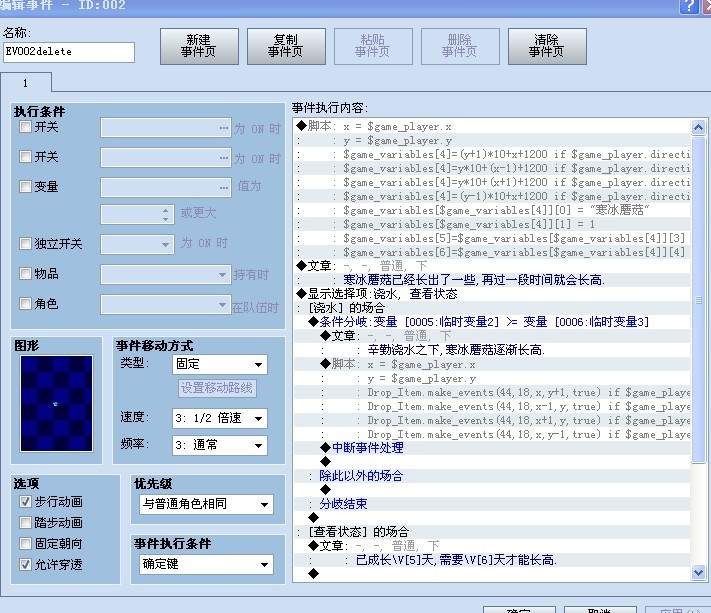Toggle the 独立开关 condition checkbox
Viewport: 711px width, 613px height.
[25, 244]
